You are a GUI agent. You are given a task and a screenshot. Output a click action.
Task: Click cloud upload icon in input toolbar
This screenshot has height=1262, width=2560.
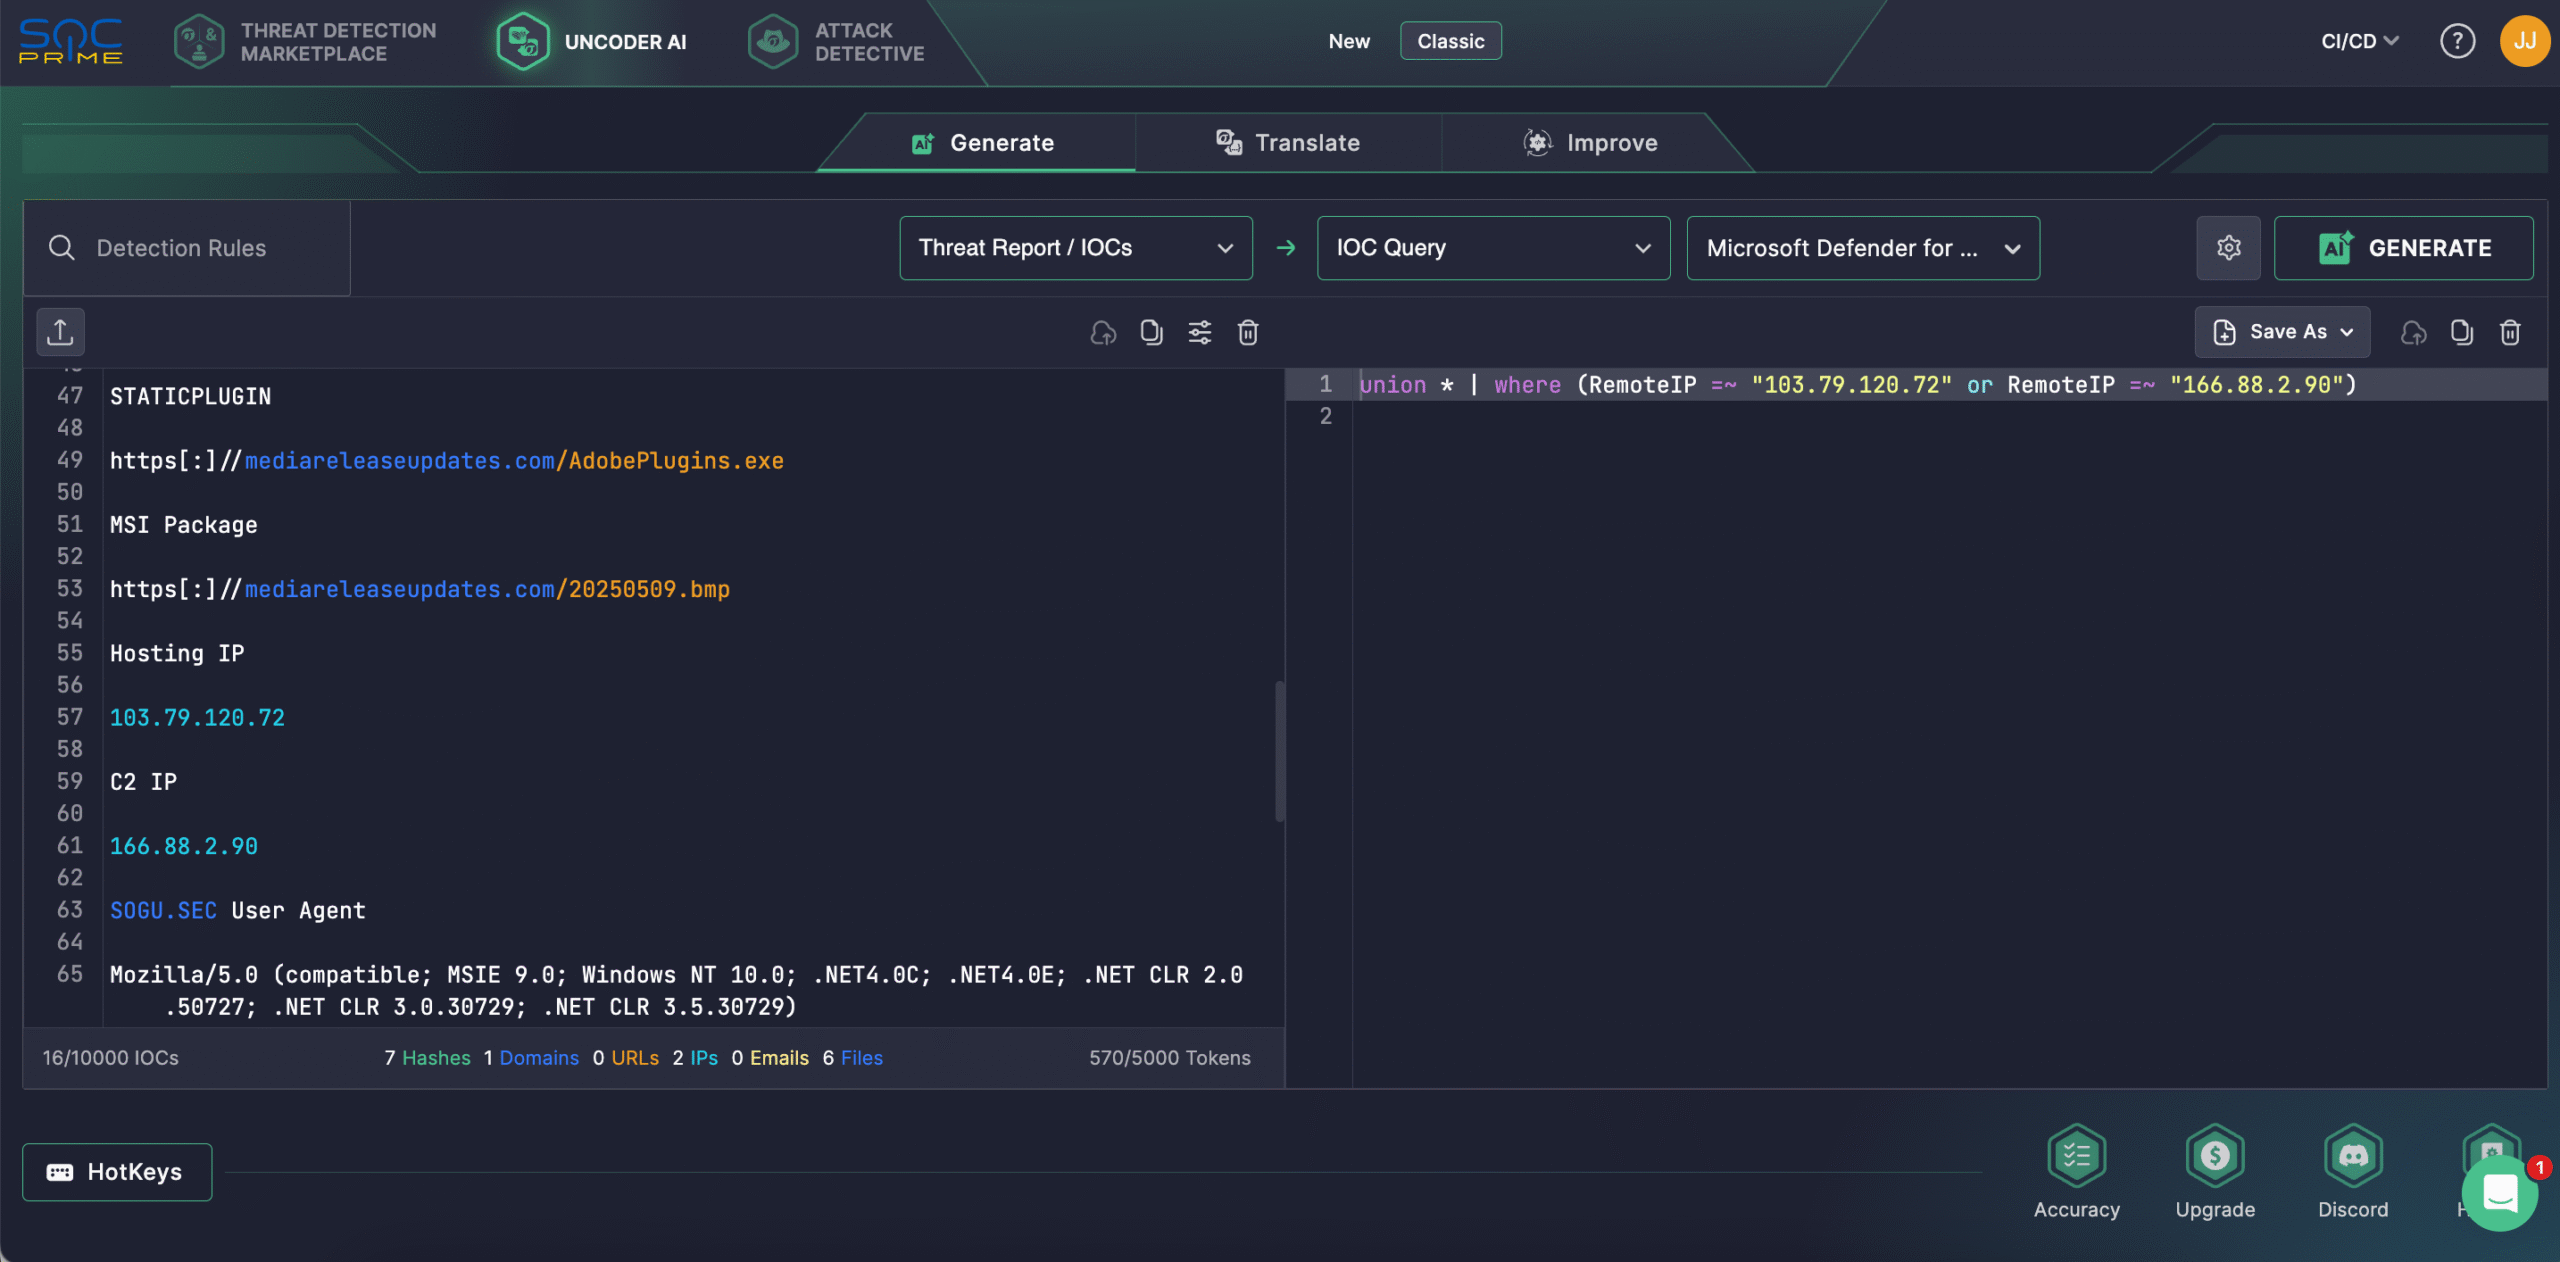(1103, 332)
